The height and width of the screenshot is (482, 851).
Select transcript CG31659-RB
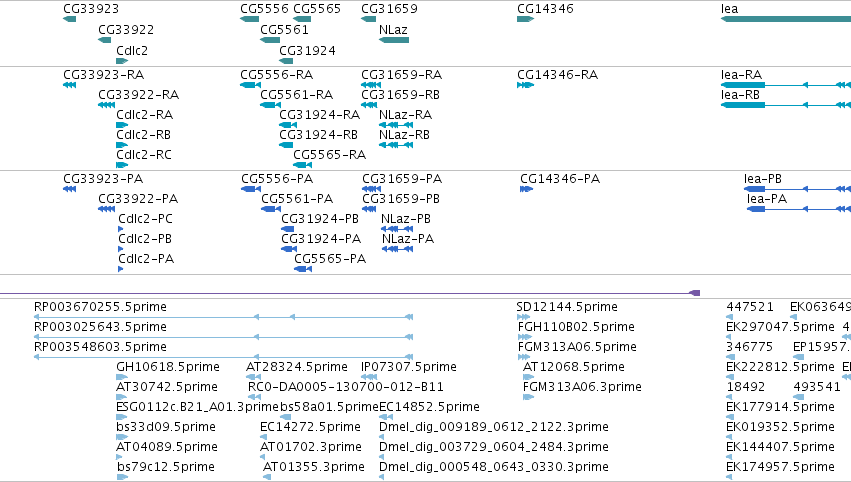tap(401, 95)
